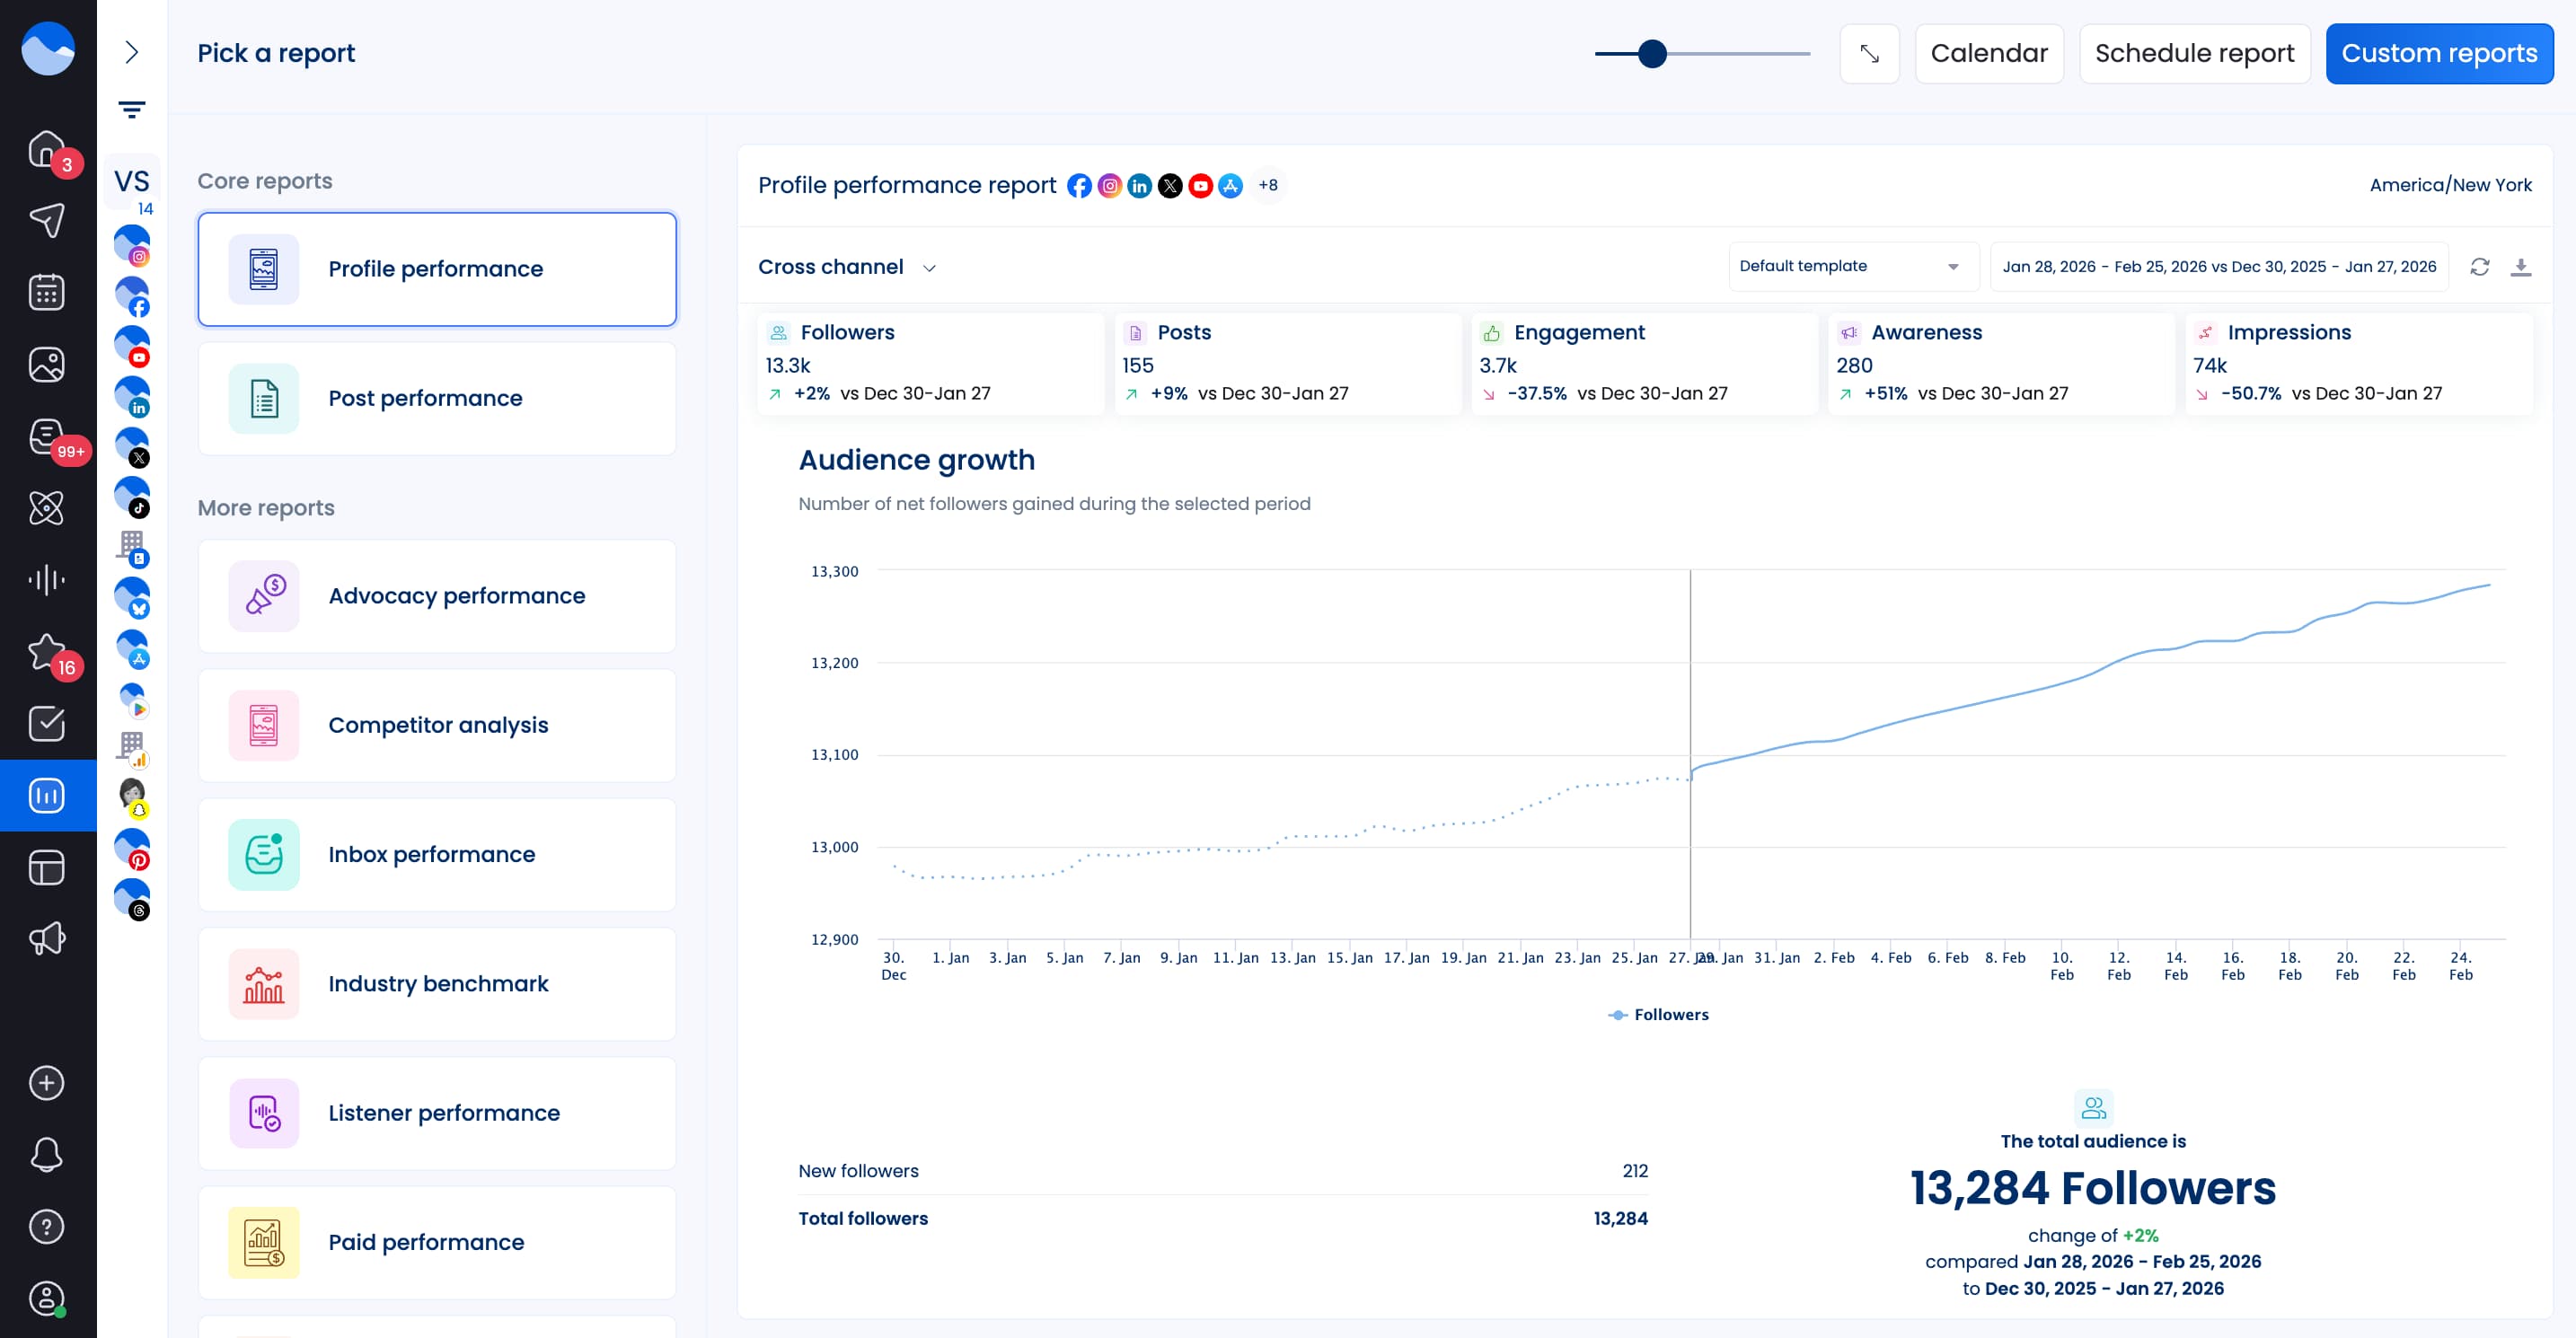Screen dimensions: 2576x1338
Task: Click the Schedule report button
Action: pyautogui.click(x=2195, y=53)
